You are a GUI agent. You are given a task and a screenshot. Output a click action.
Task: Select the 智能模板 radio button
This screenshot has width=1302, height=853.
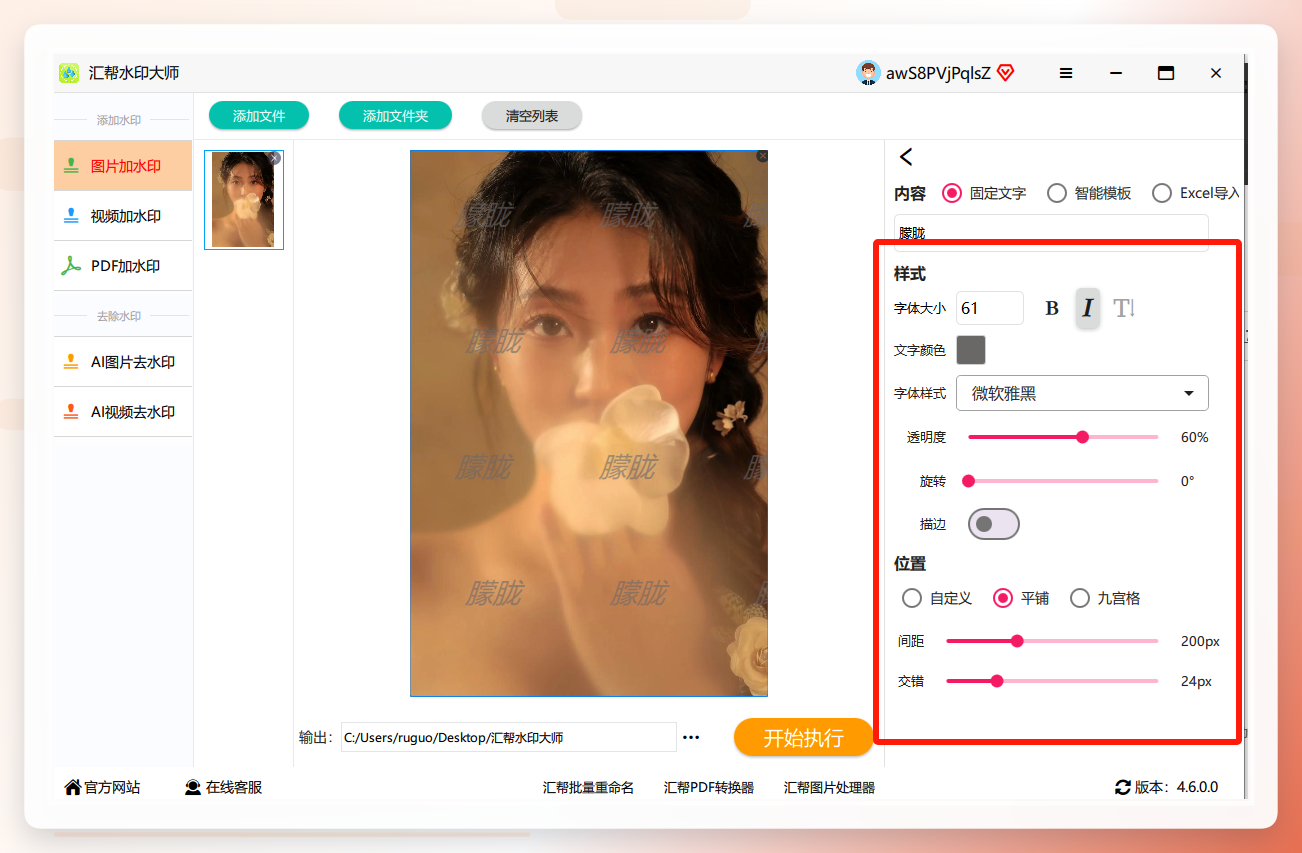1056,193
